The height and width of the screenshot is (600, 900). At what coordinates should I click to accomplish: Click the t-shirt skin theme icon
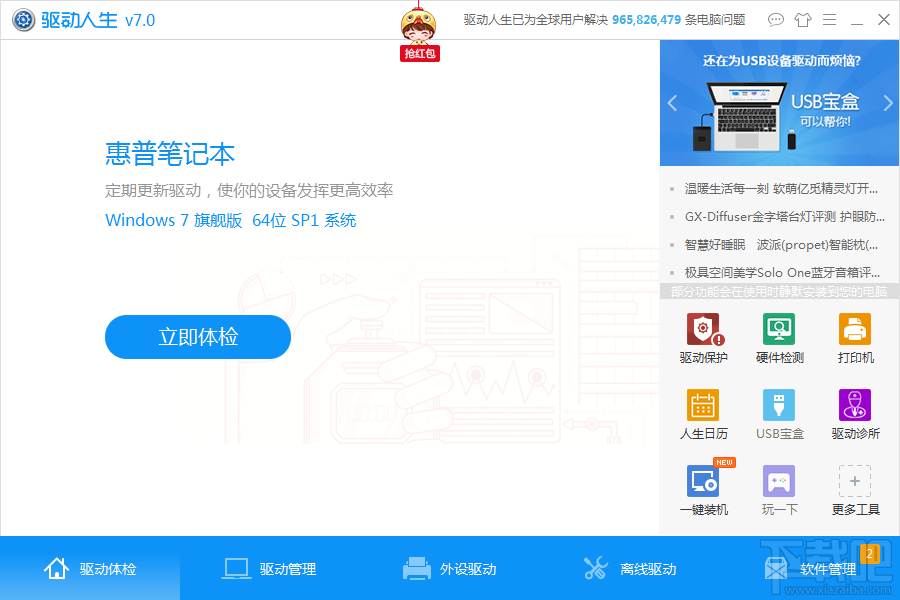point(803,19)
